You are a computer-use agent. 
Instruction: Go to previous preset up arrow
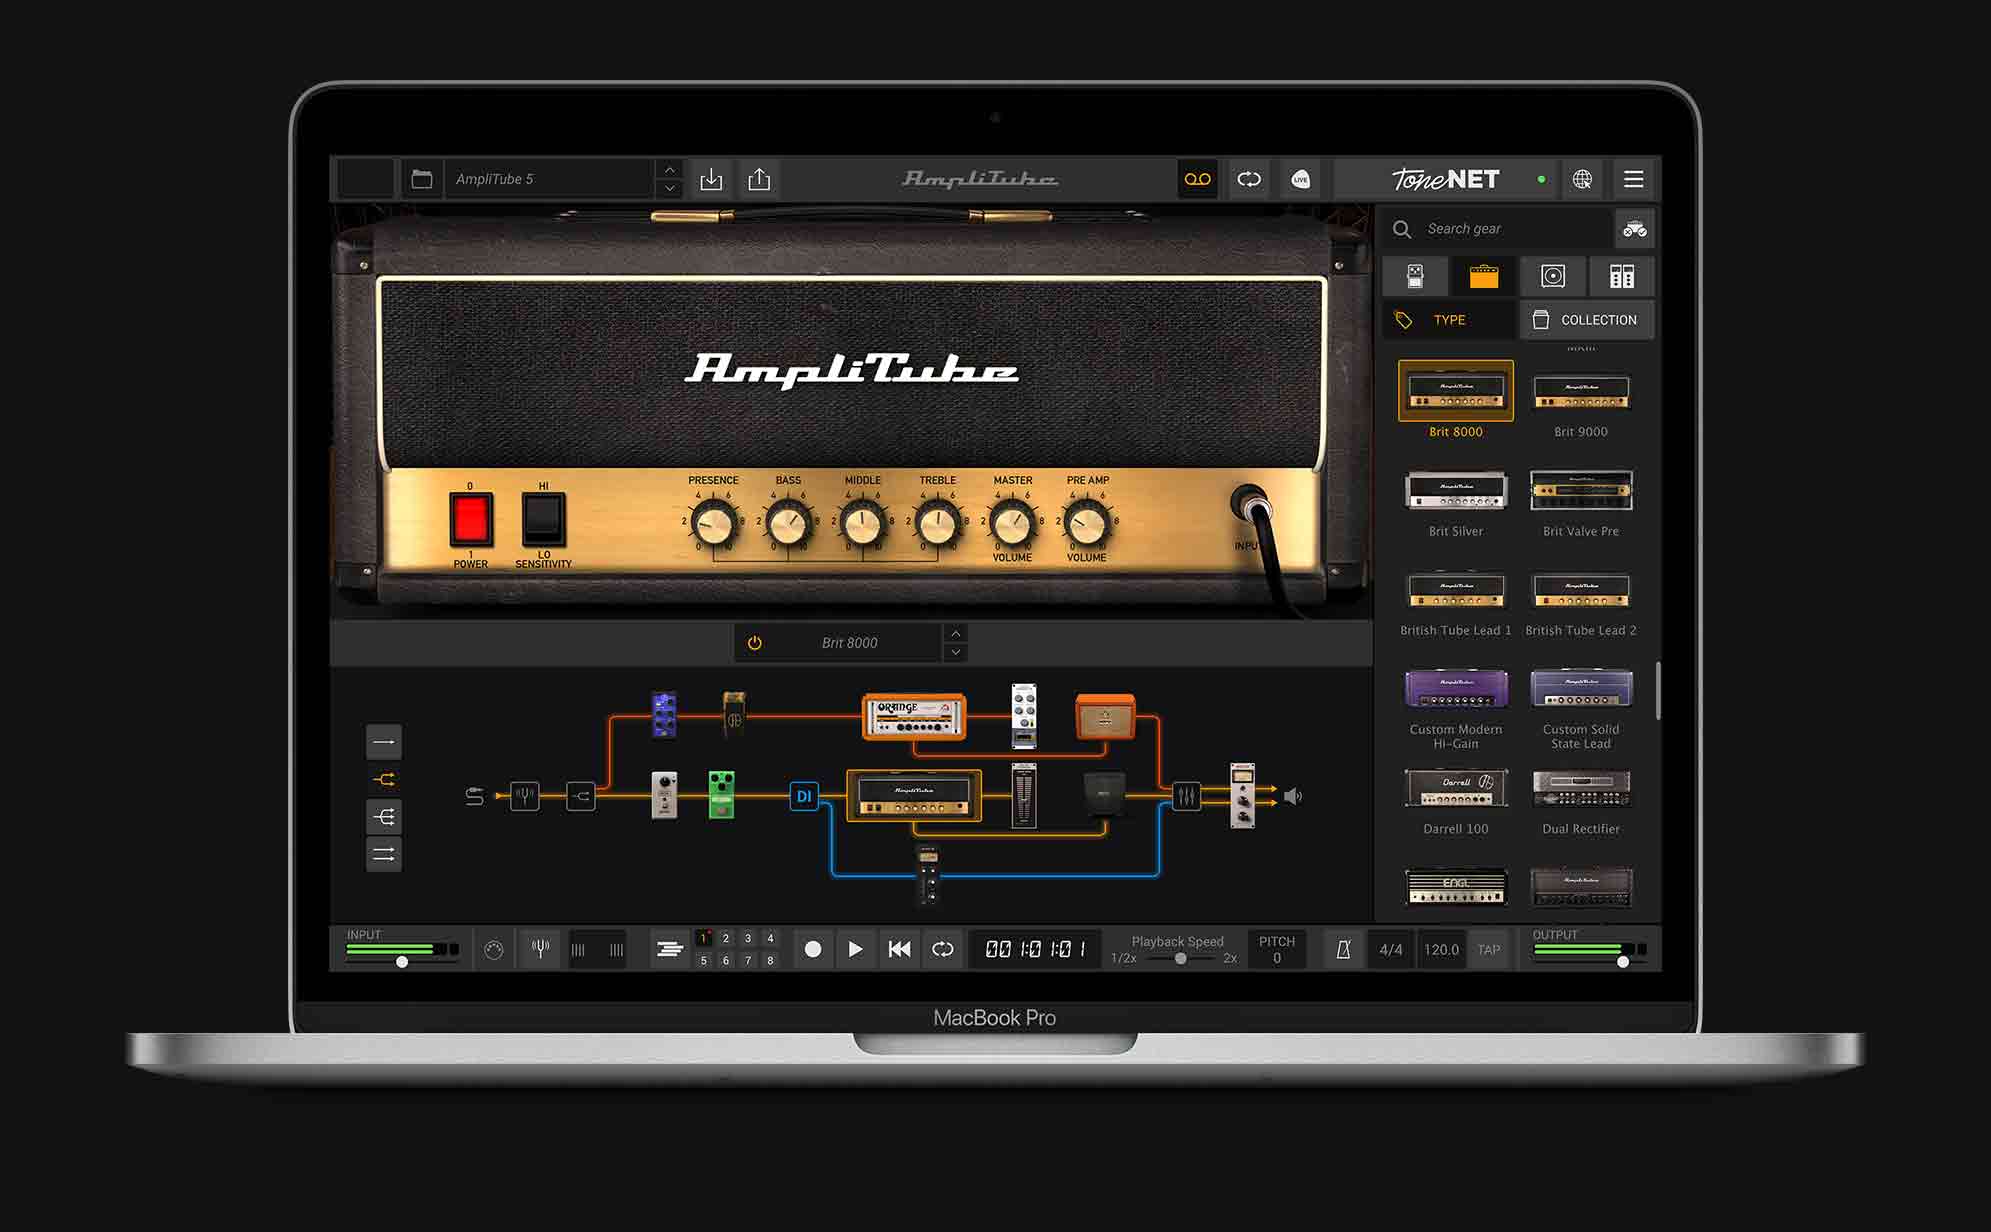(670, 170)
